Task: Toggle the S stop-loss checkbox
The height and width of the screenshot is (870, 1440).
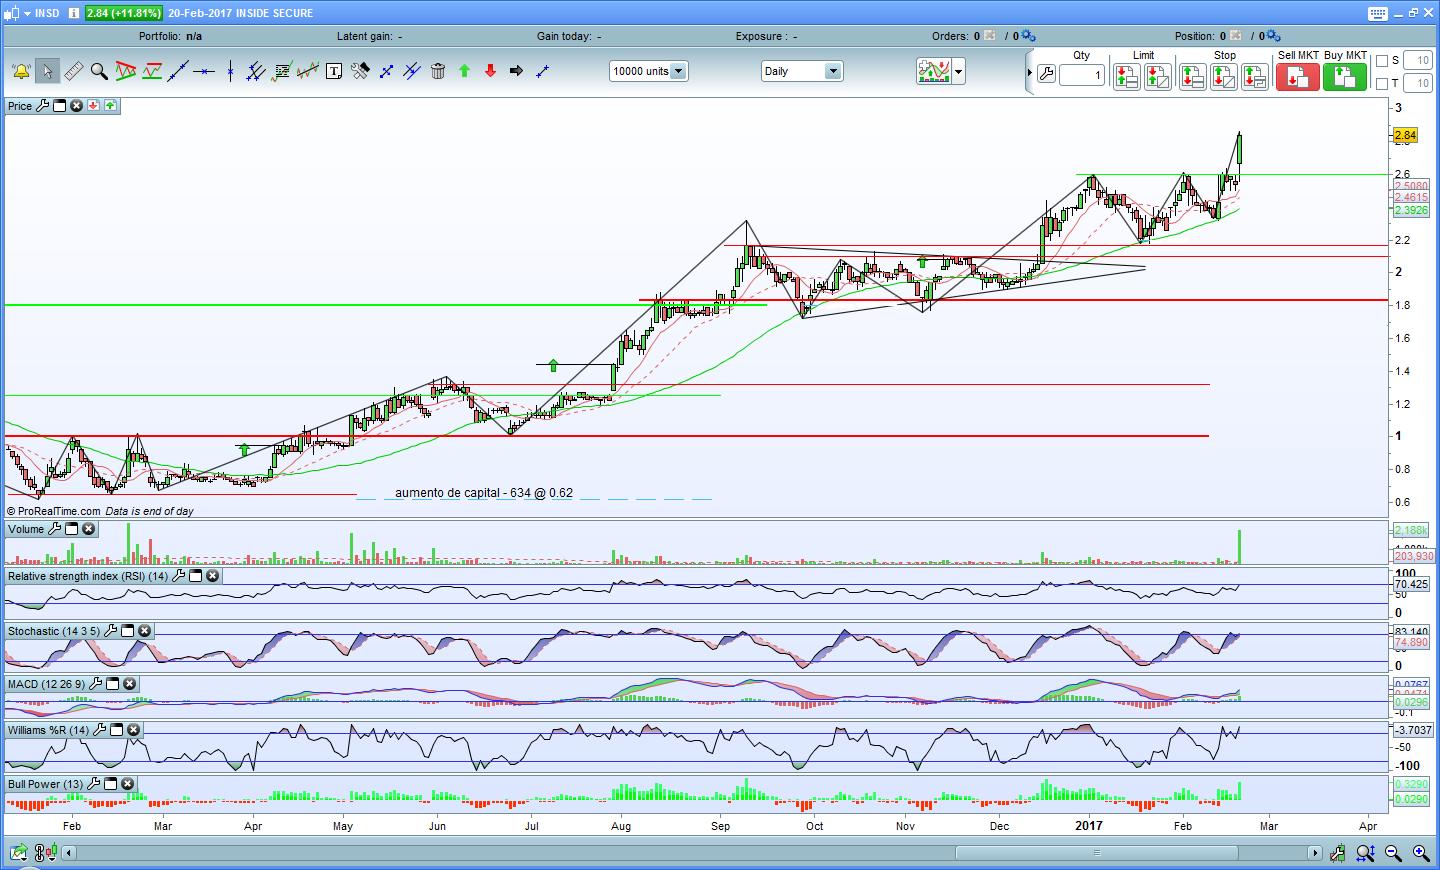Action: pyautogui.click(x=1382, y=61)
